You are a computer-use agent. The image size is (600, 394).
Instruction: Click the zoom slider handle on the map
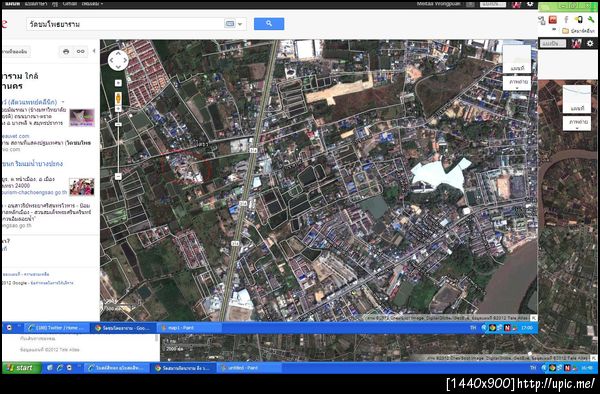pyautogui.click(x=118, y=124)
